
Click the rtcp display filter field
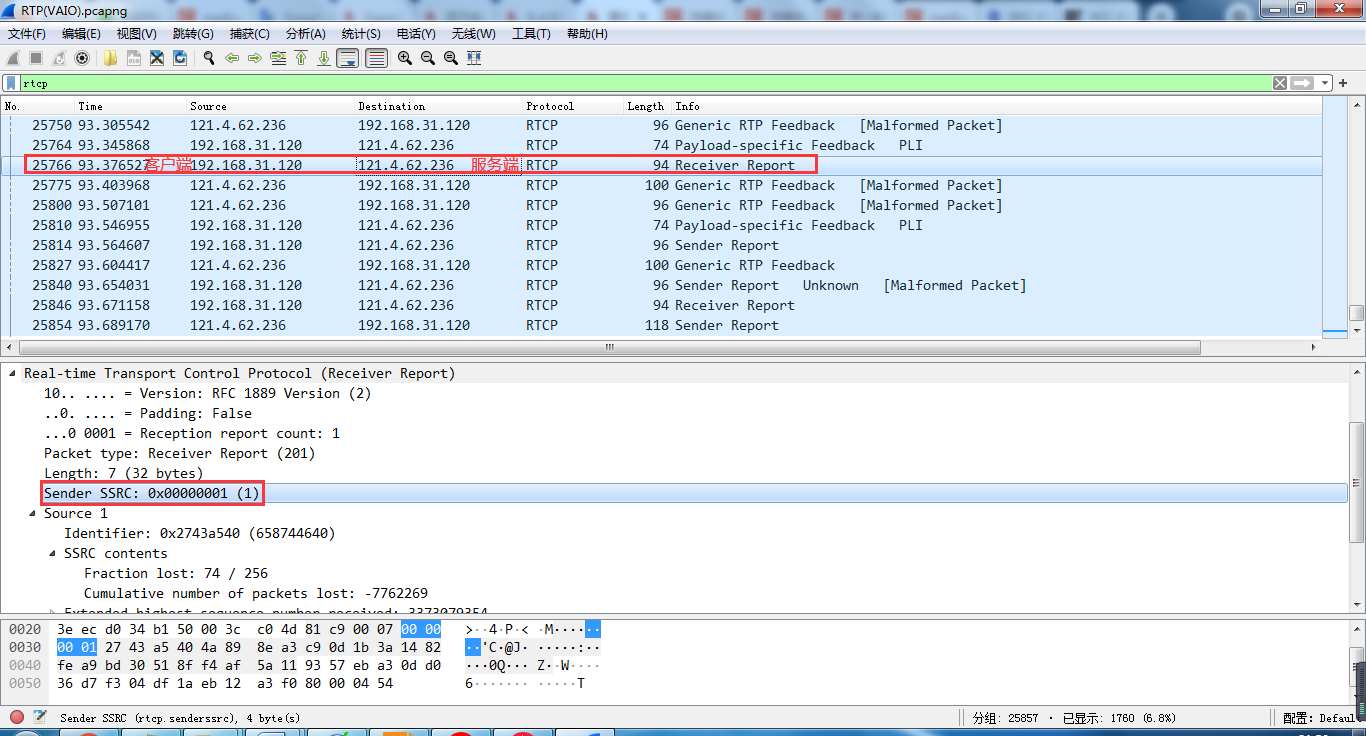pos(644,83)
